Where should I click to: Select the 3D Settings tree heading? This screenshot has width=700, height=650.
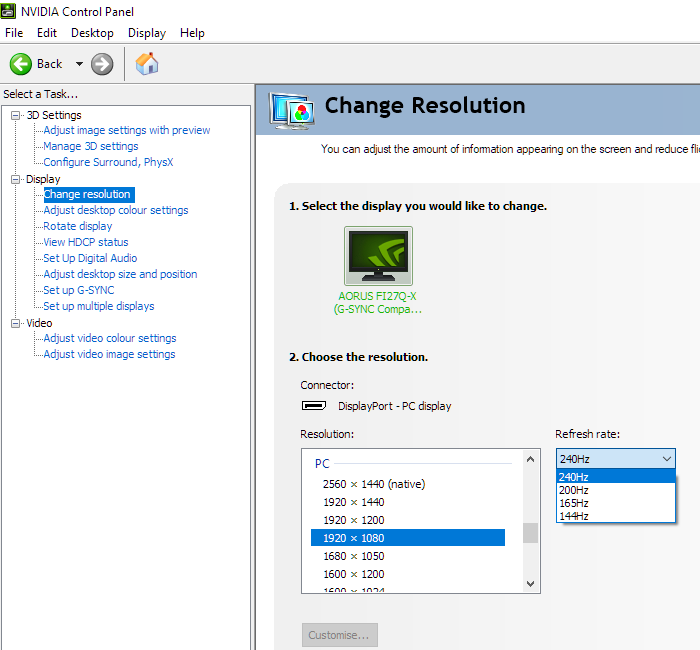point(54,115)
